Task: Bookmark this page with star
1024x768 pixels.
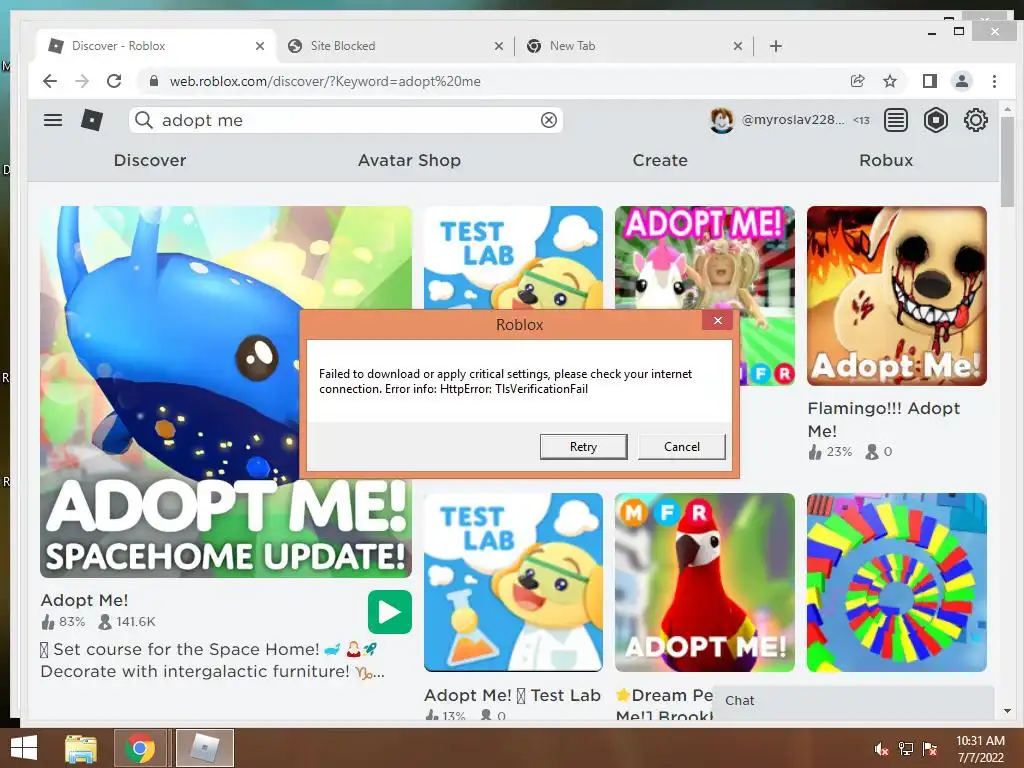Action: click(889, 81)
